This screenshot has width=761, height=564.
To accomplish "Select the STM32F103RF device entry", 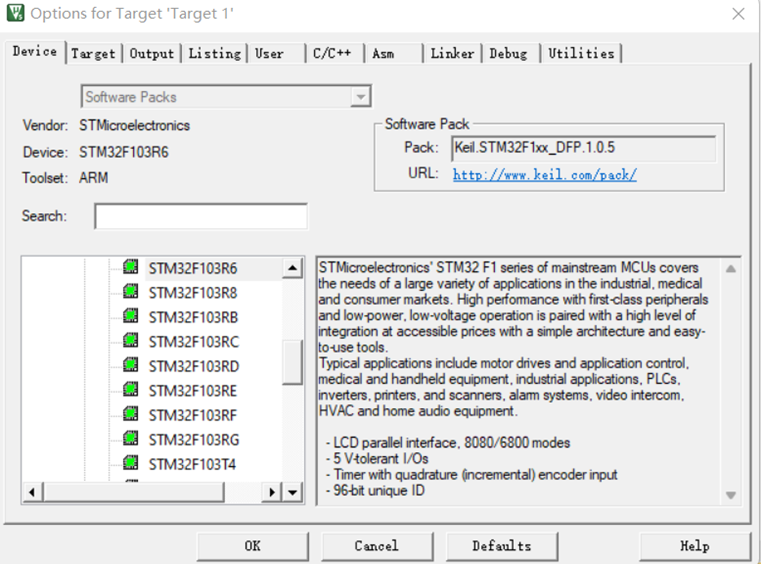I will [193, 415].
